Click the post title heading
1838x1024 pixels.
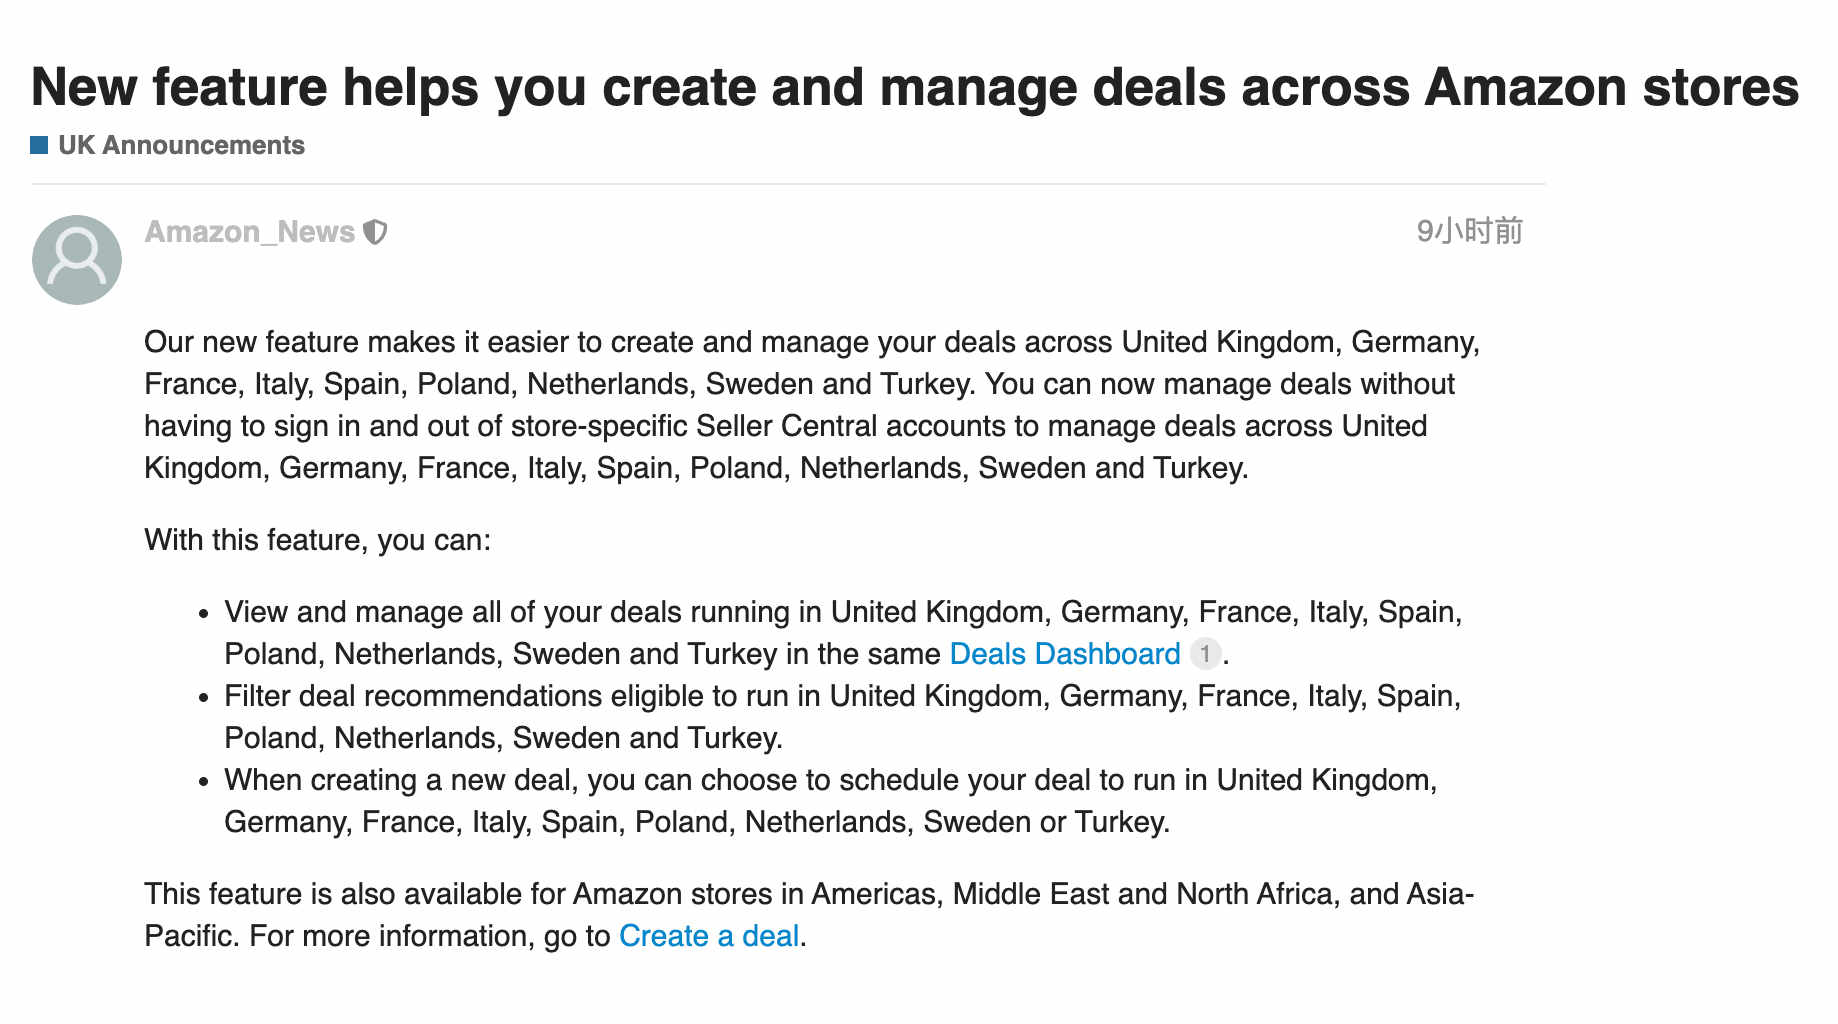pyautogui.click(x=914, y=87)
